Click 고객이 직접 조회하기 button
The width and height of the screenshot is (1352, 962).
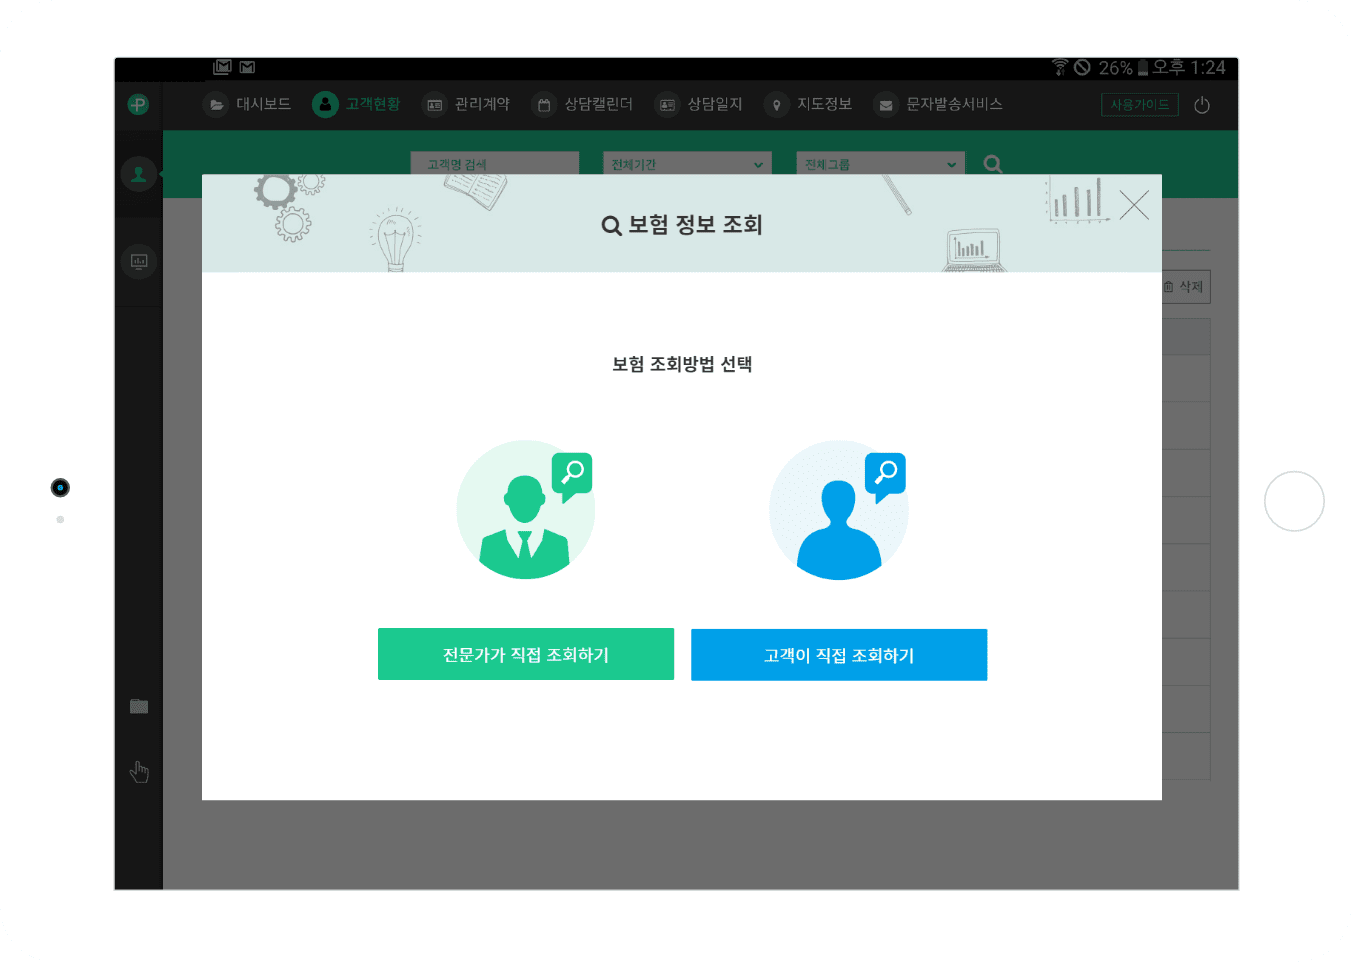pos(839,655)
